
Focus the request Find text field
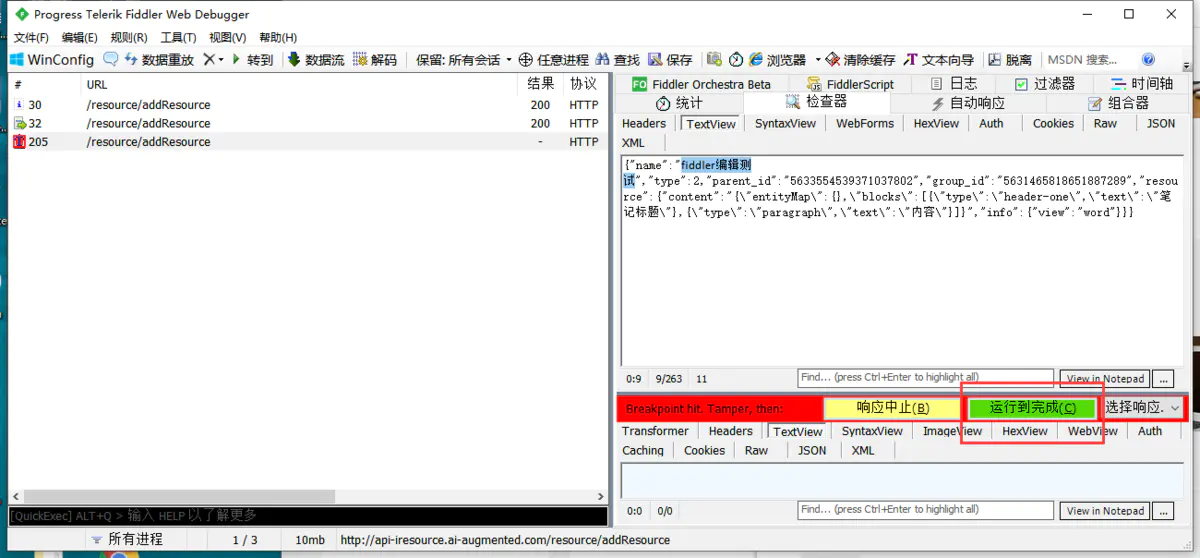[x=927, y=378]
